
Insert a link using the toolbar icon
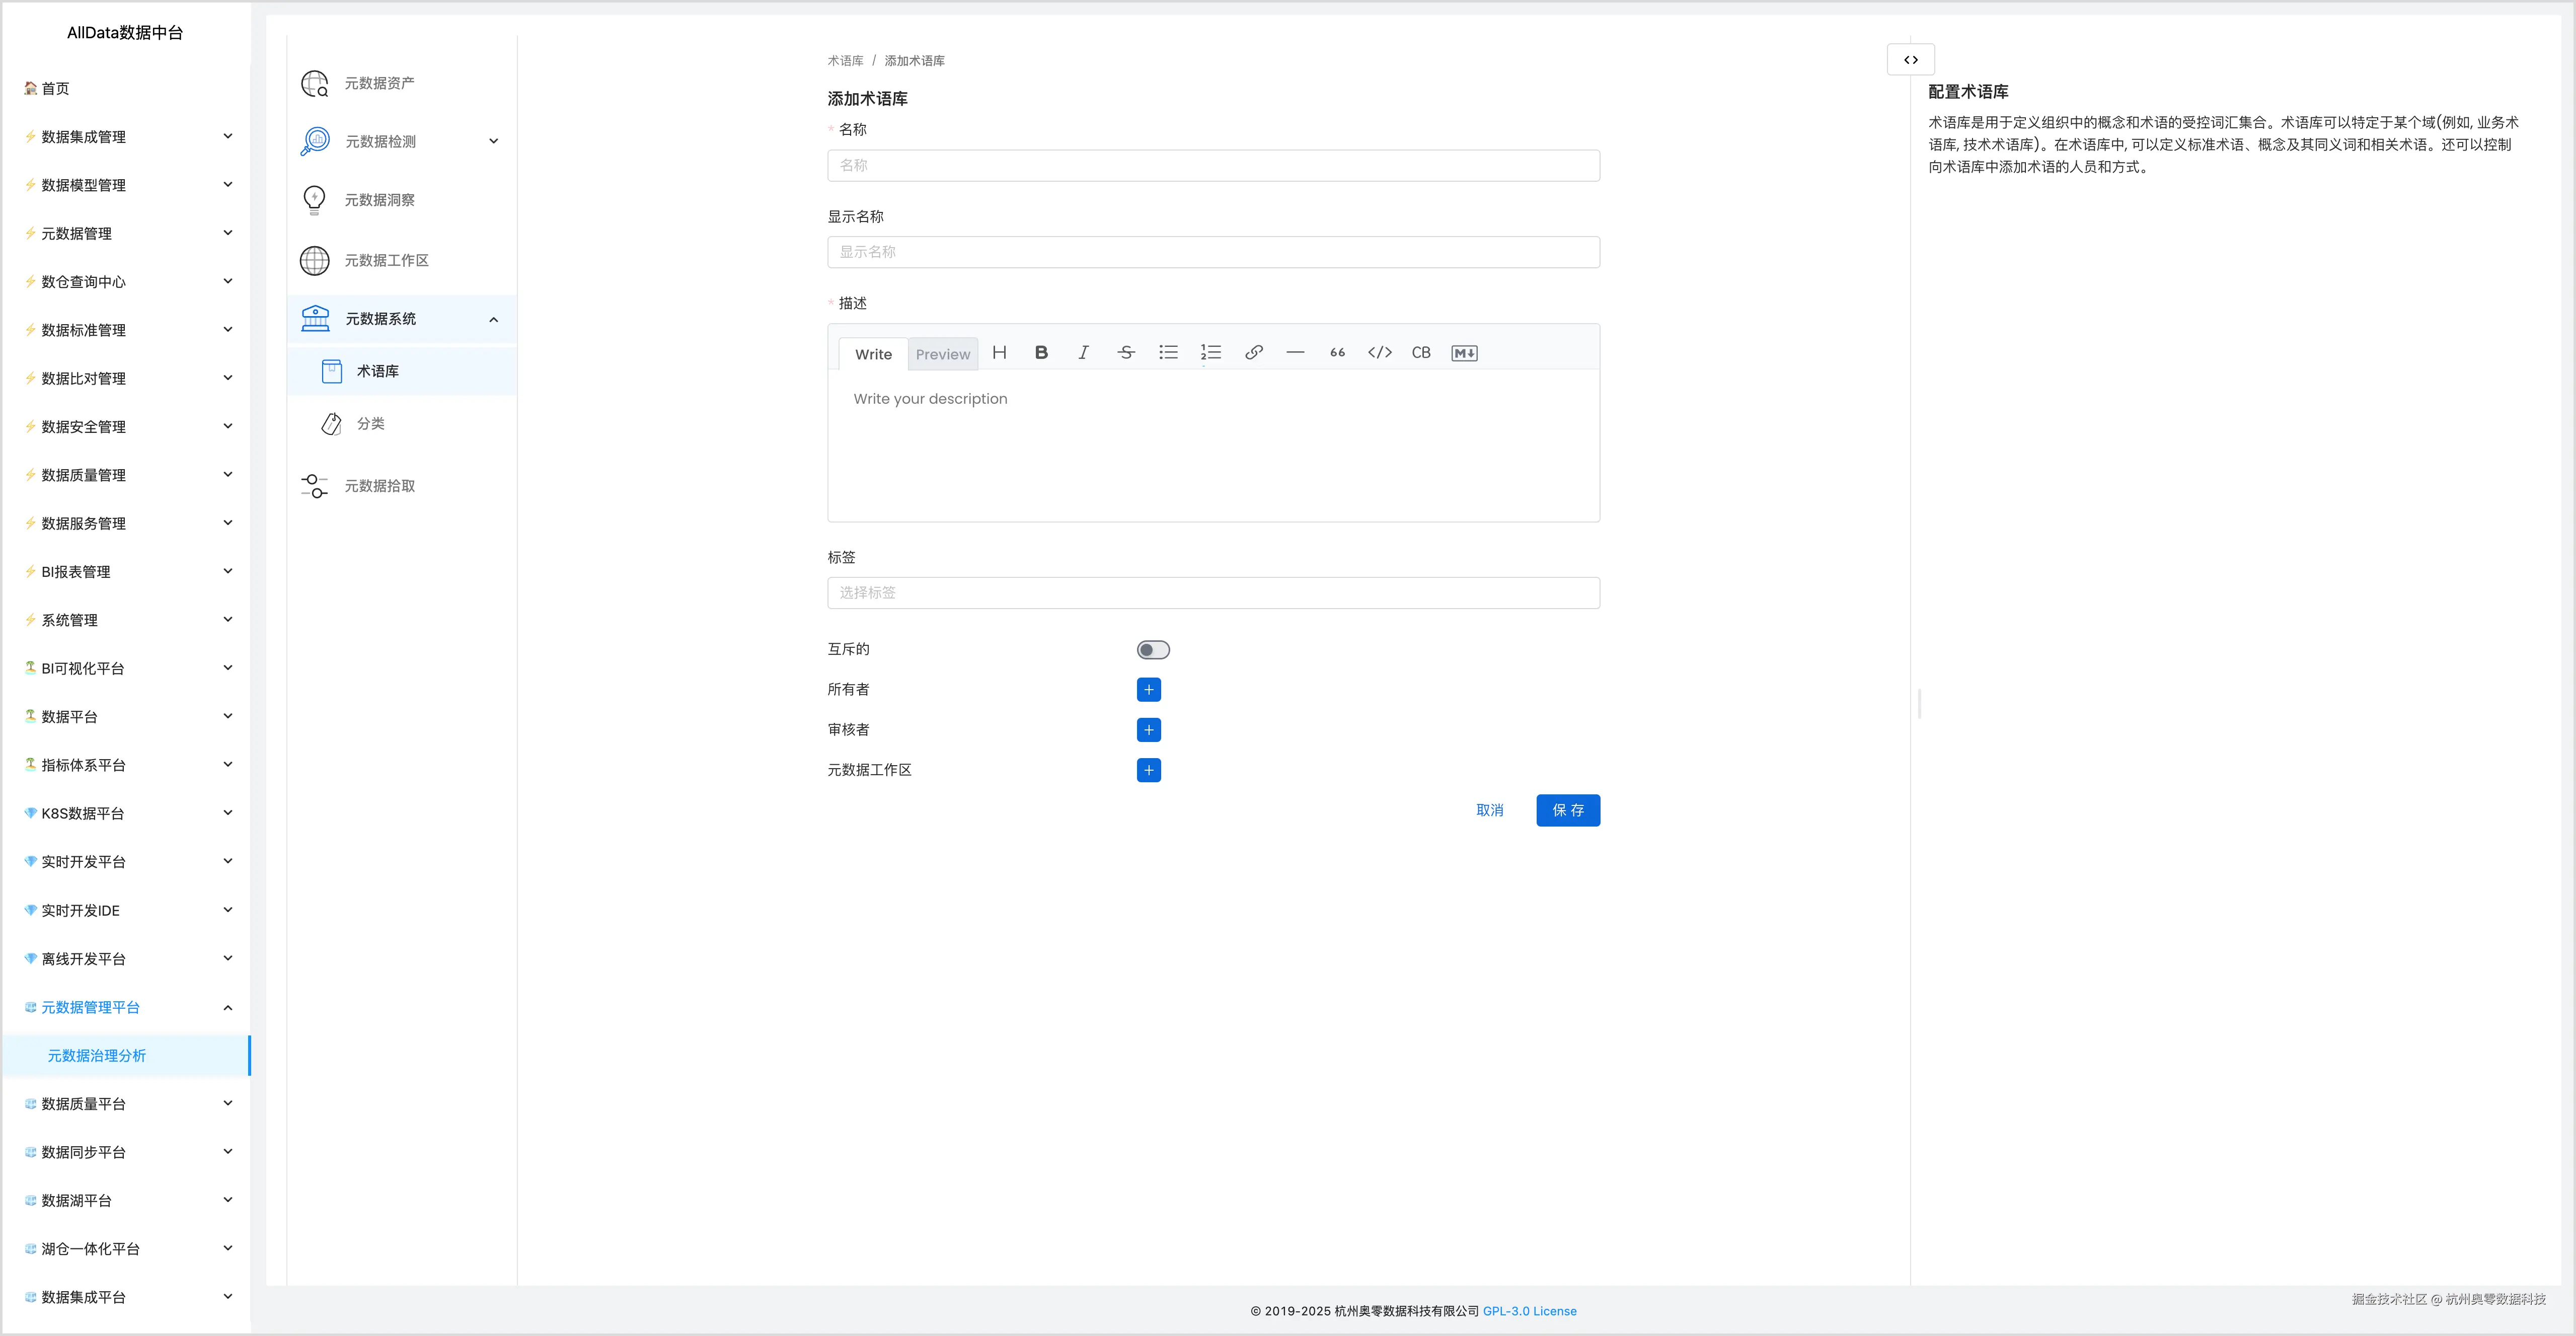pos(1253,353)
